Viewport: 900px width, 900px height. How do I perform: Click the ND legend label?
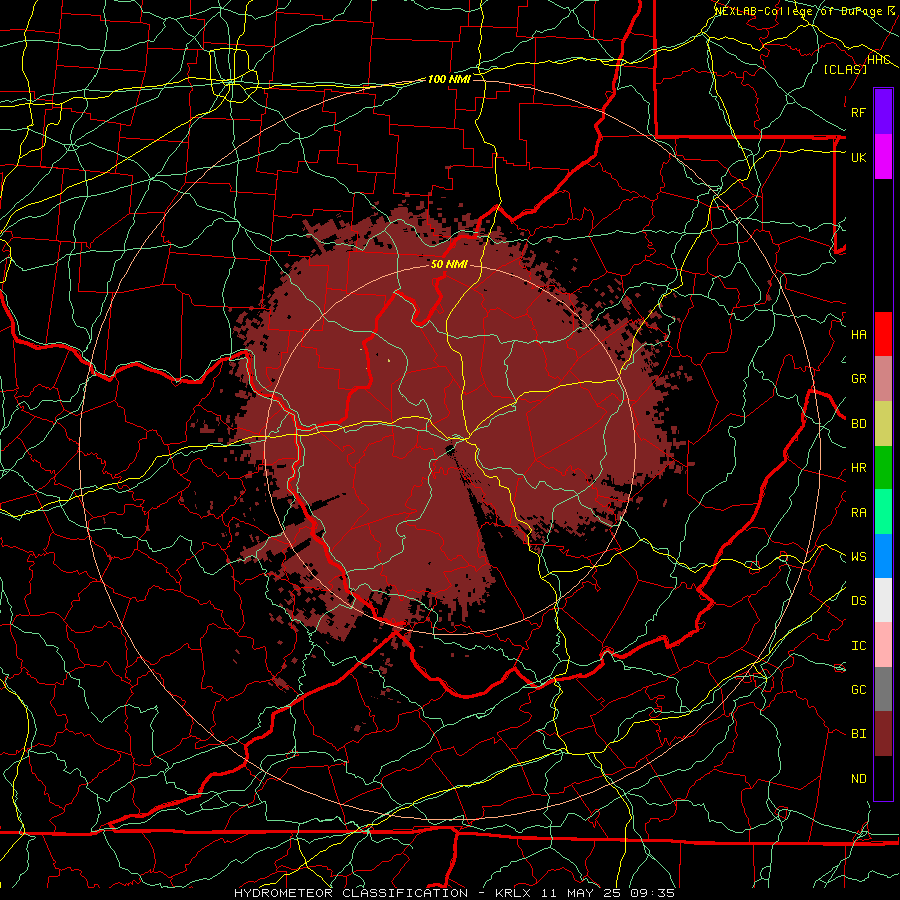(x=858, y=779)
